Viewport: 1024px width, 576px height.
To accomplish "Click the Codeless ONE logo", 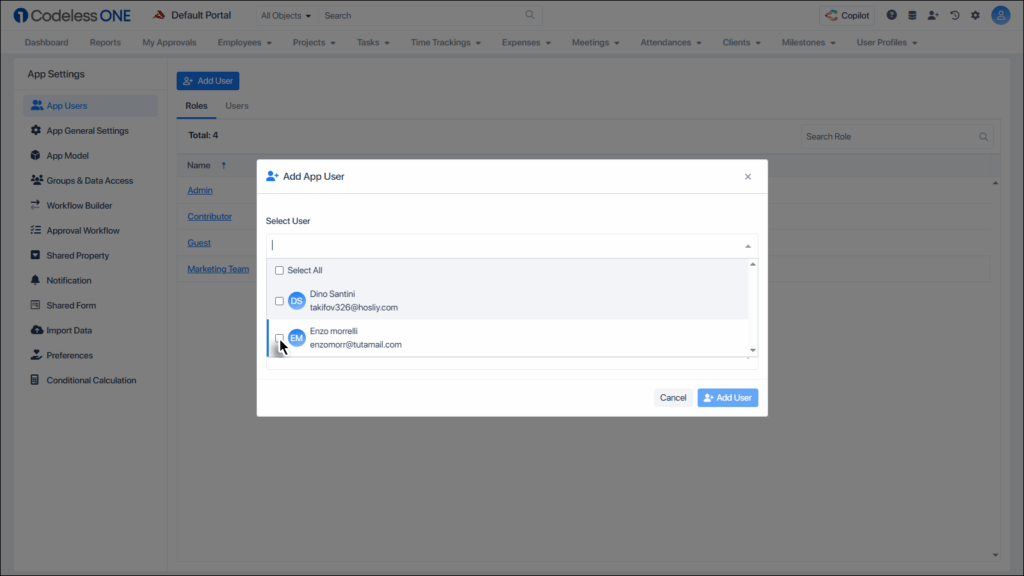I will click(72, 15).
